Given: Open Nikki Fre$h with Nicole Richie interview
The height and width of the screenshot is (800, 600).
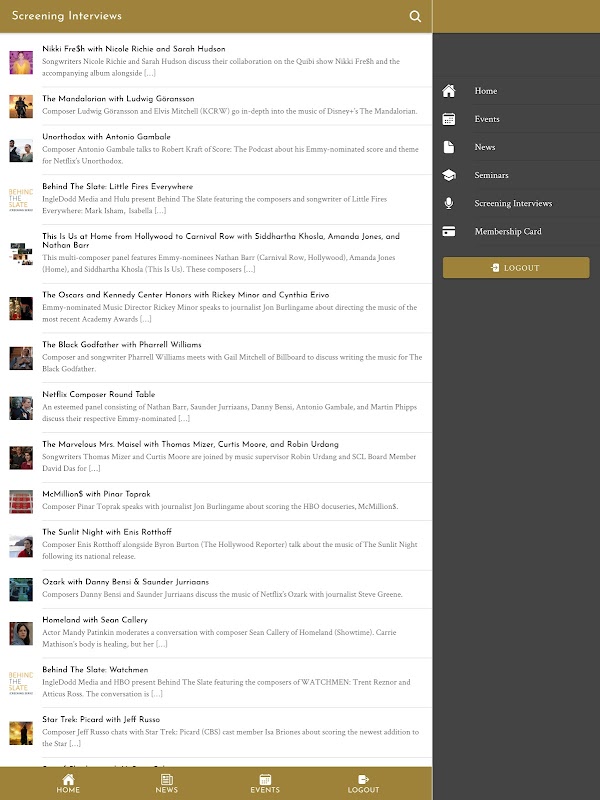Looking at the screenshot, I should tap(216, 61).
